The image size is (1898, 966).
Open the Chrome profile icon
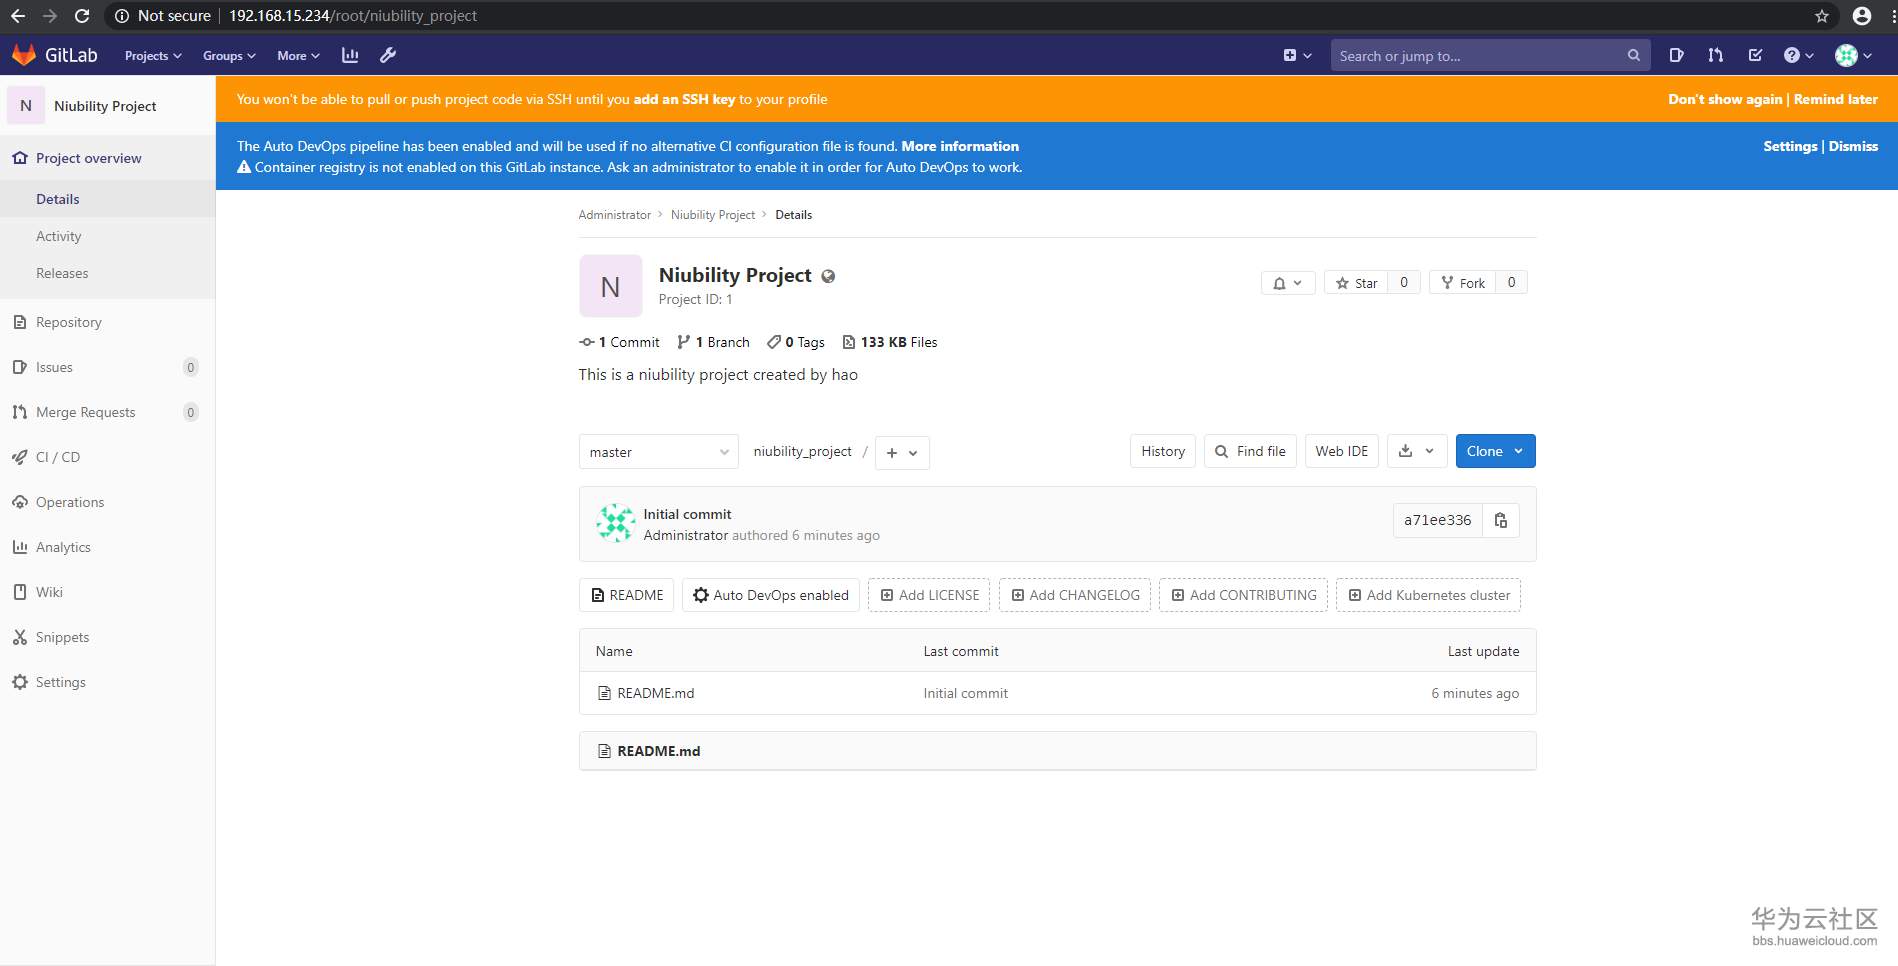(x=1862, y=16)
